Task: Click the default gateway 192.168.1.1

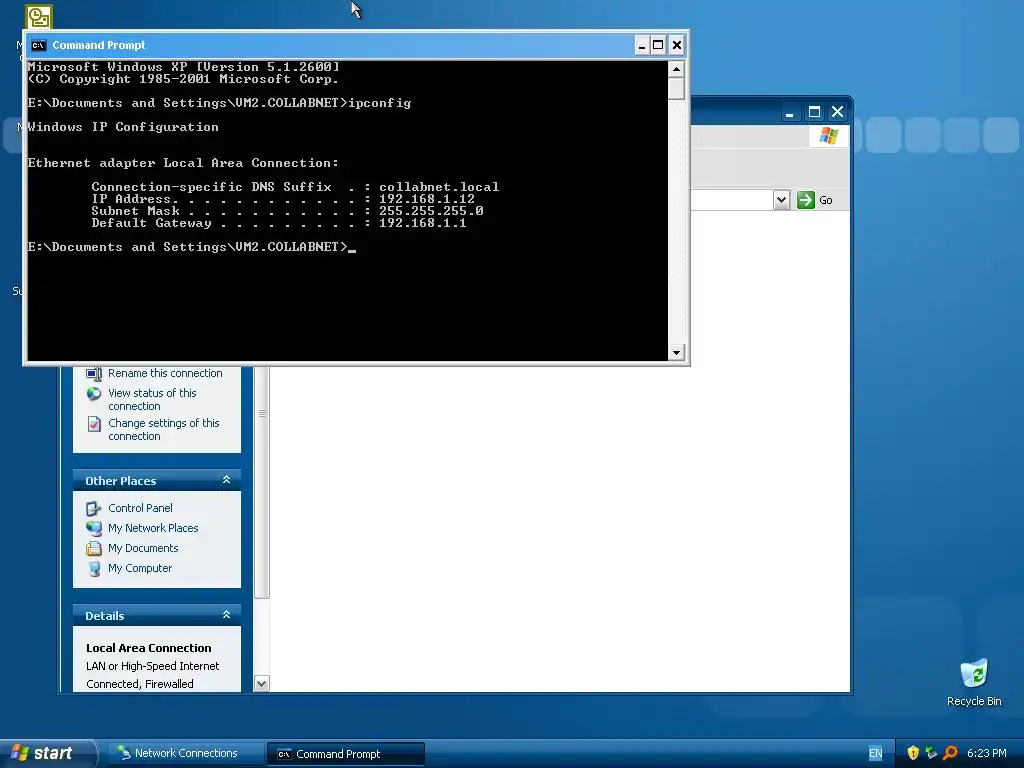Action: [x=423, y=223]
